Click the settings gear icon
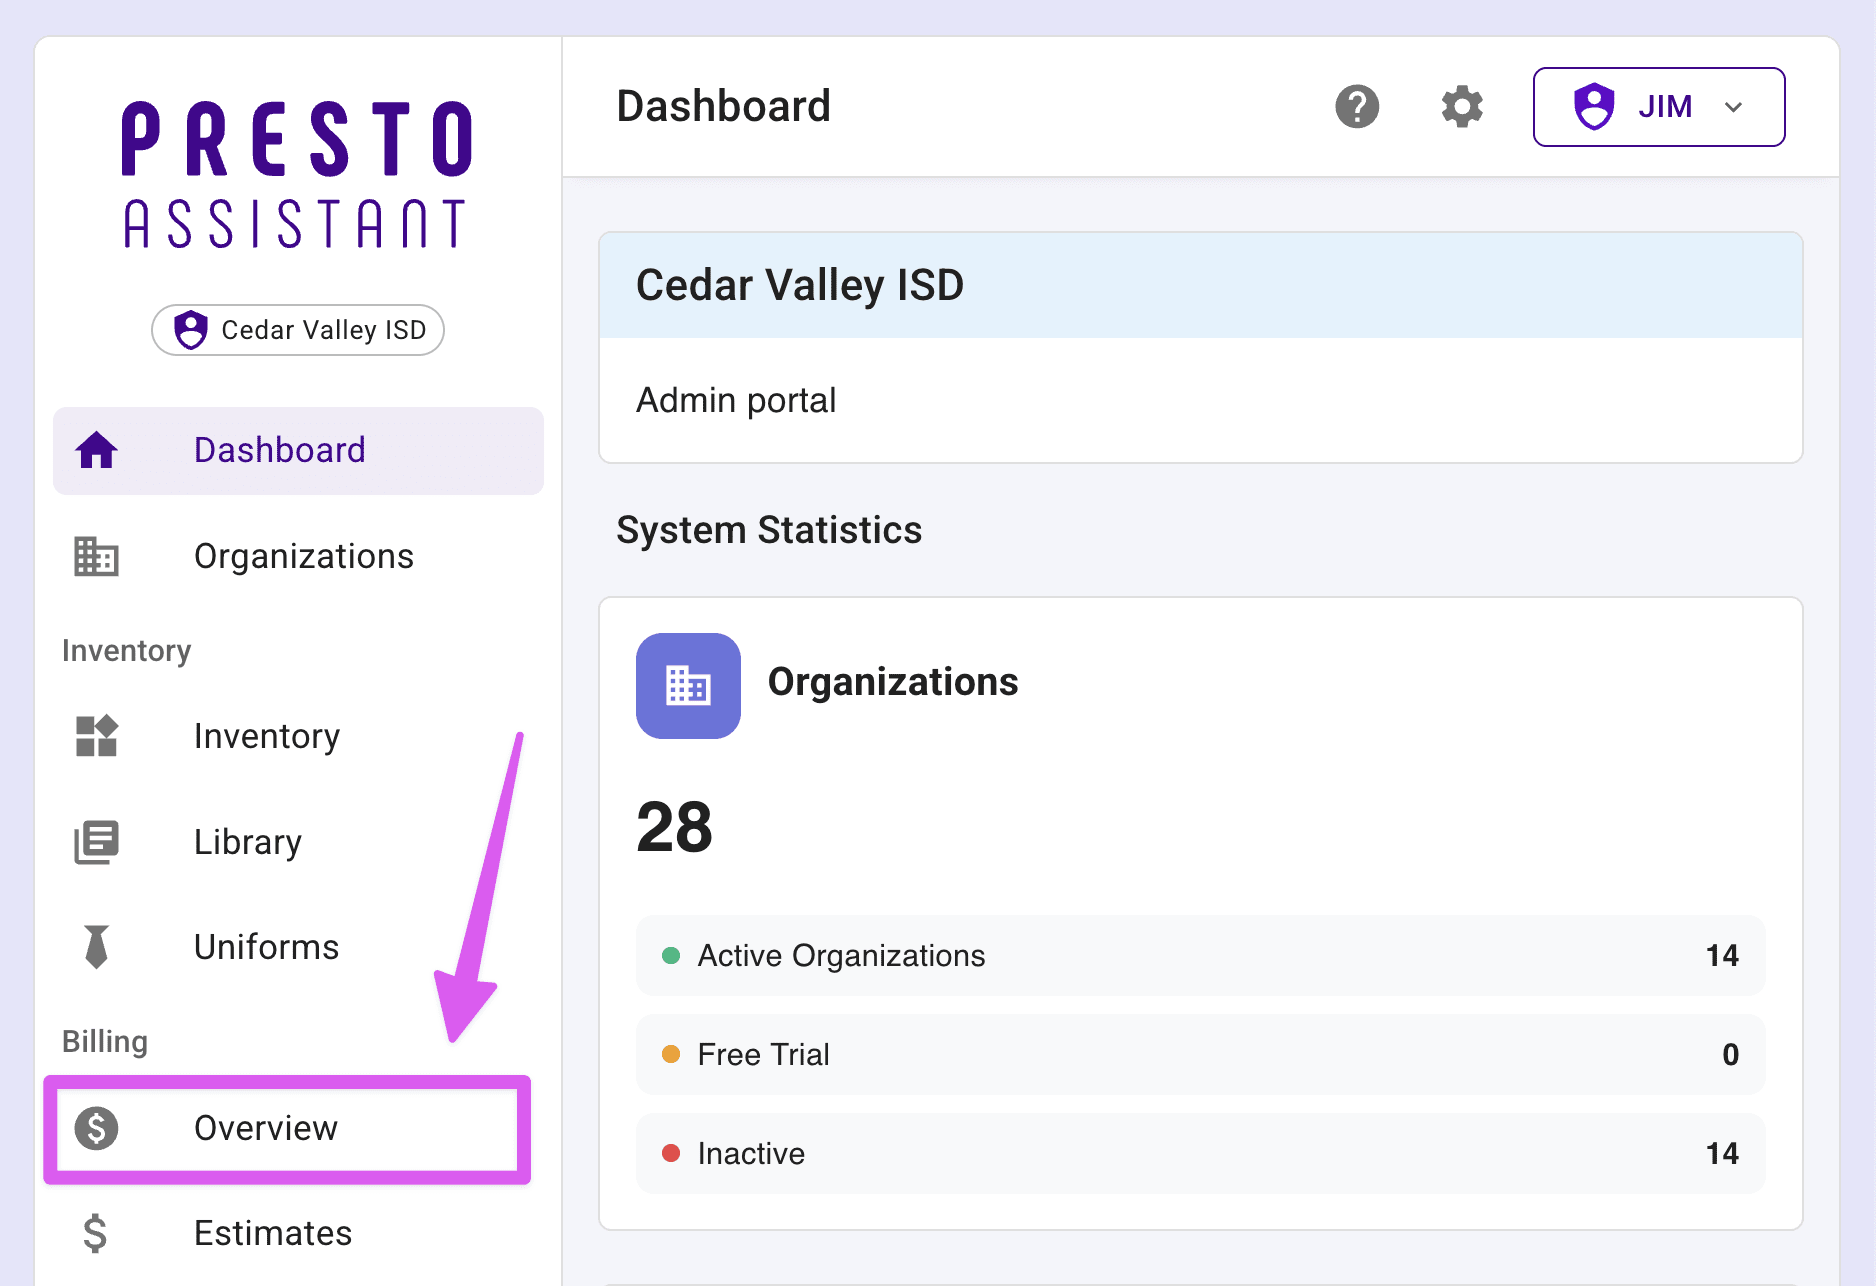Screen dimensions: 1876x1286 (x=1461, y=106)
